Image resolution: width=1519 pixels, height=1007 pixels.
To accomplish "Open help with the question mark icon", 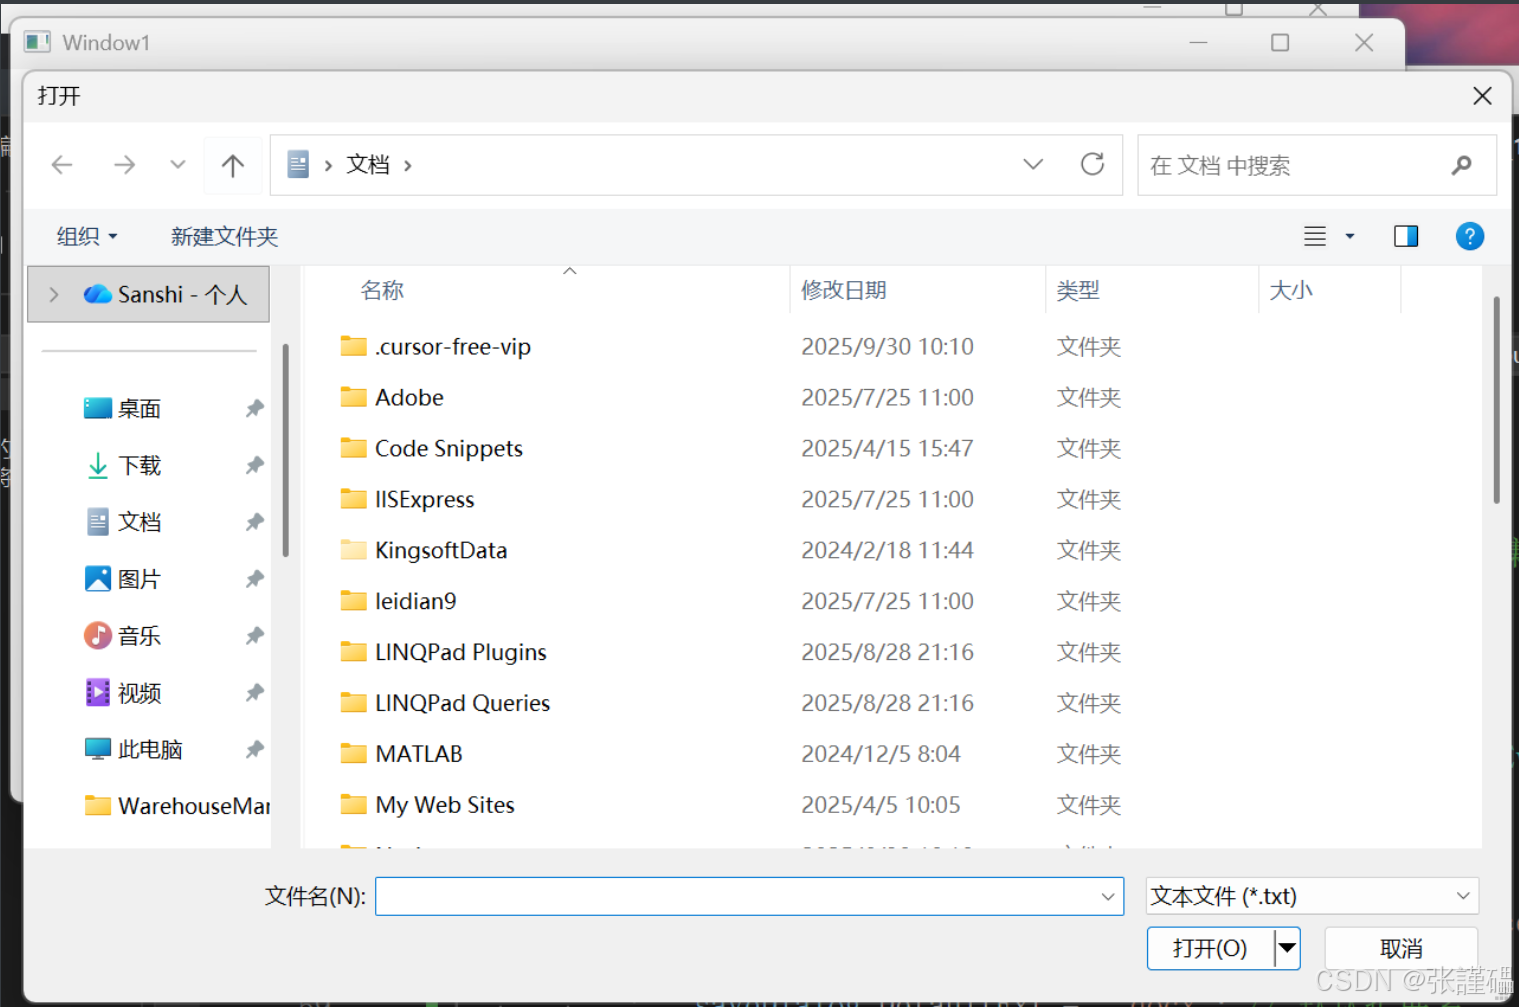I will [x=1470, y=236].
